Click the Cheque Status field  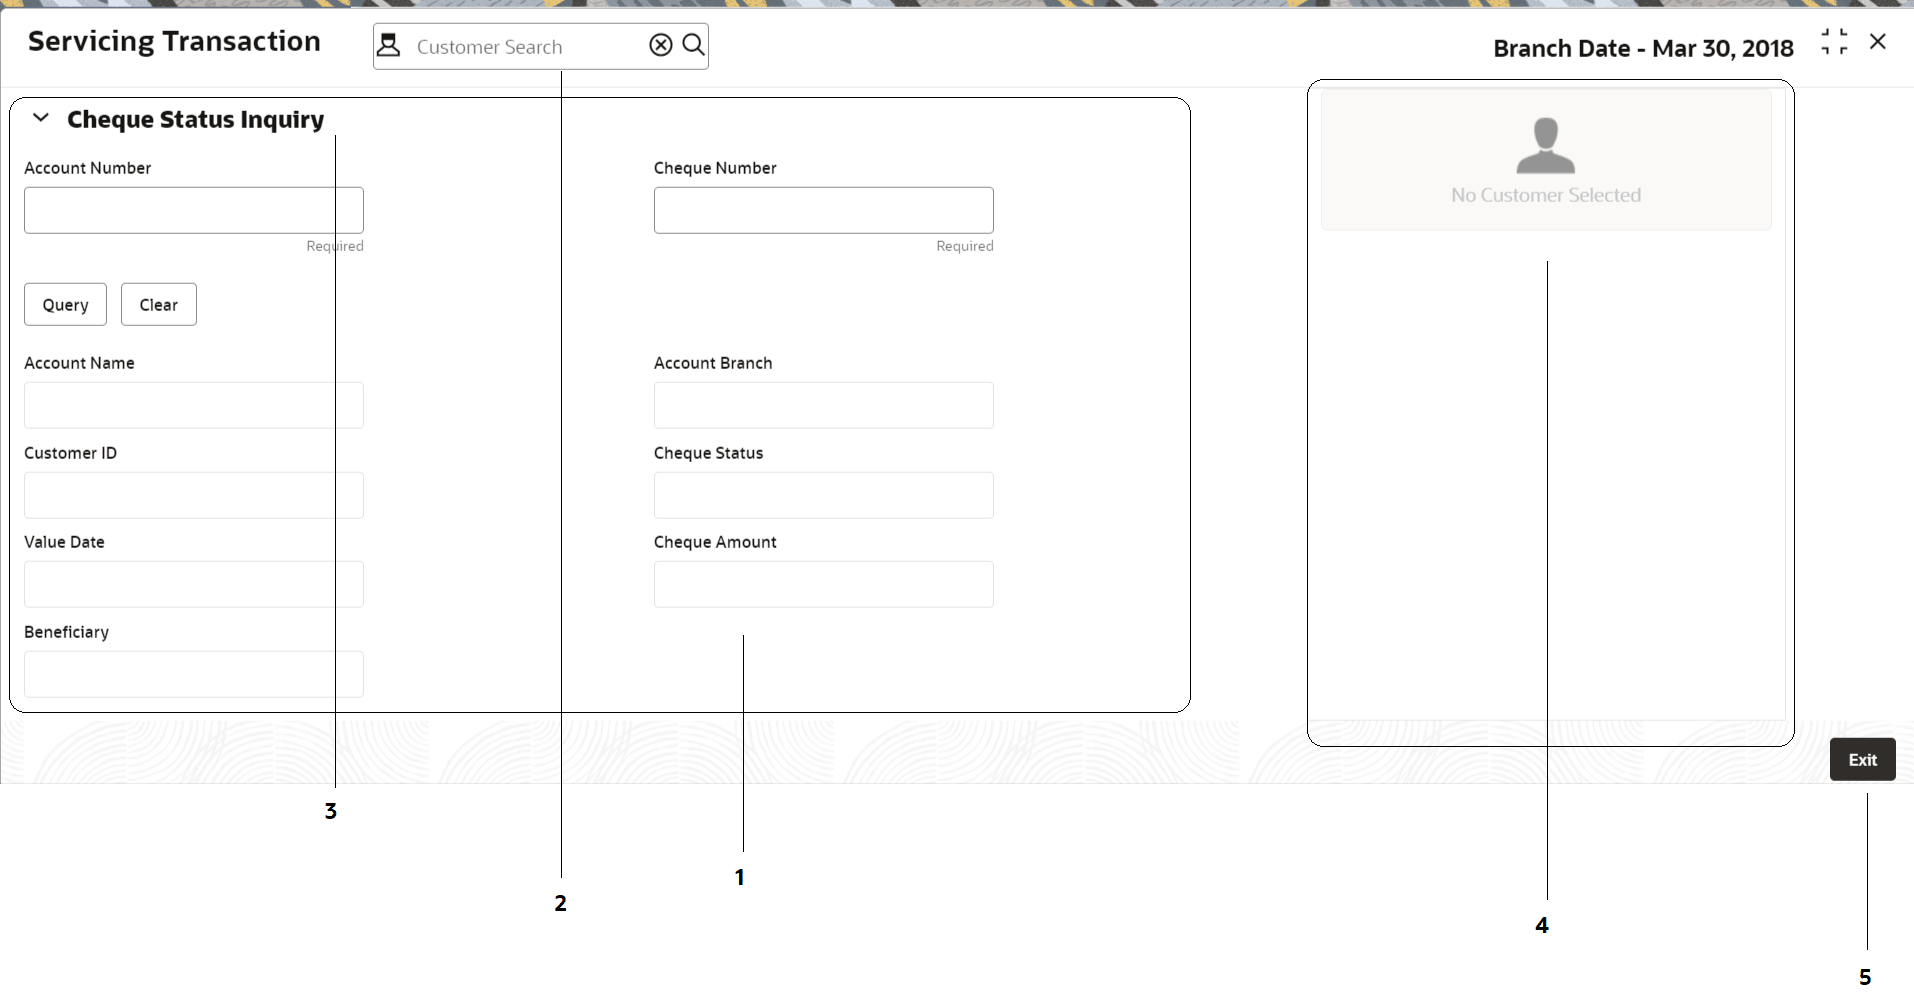824,495
